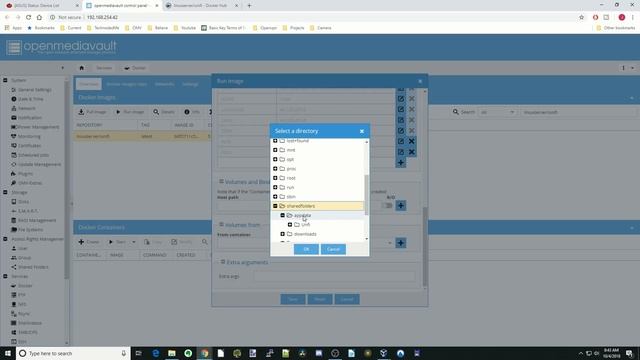Image resolution: width=640 pixels, height=360 pixels.
Task: Open Power Management in sidebar
Action: tap(35, 127)
